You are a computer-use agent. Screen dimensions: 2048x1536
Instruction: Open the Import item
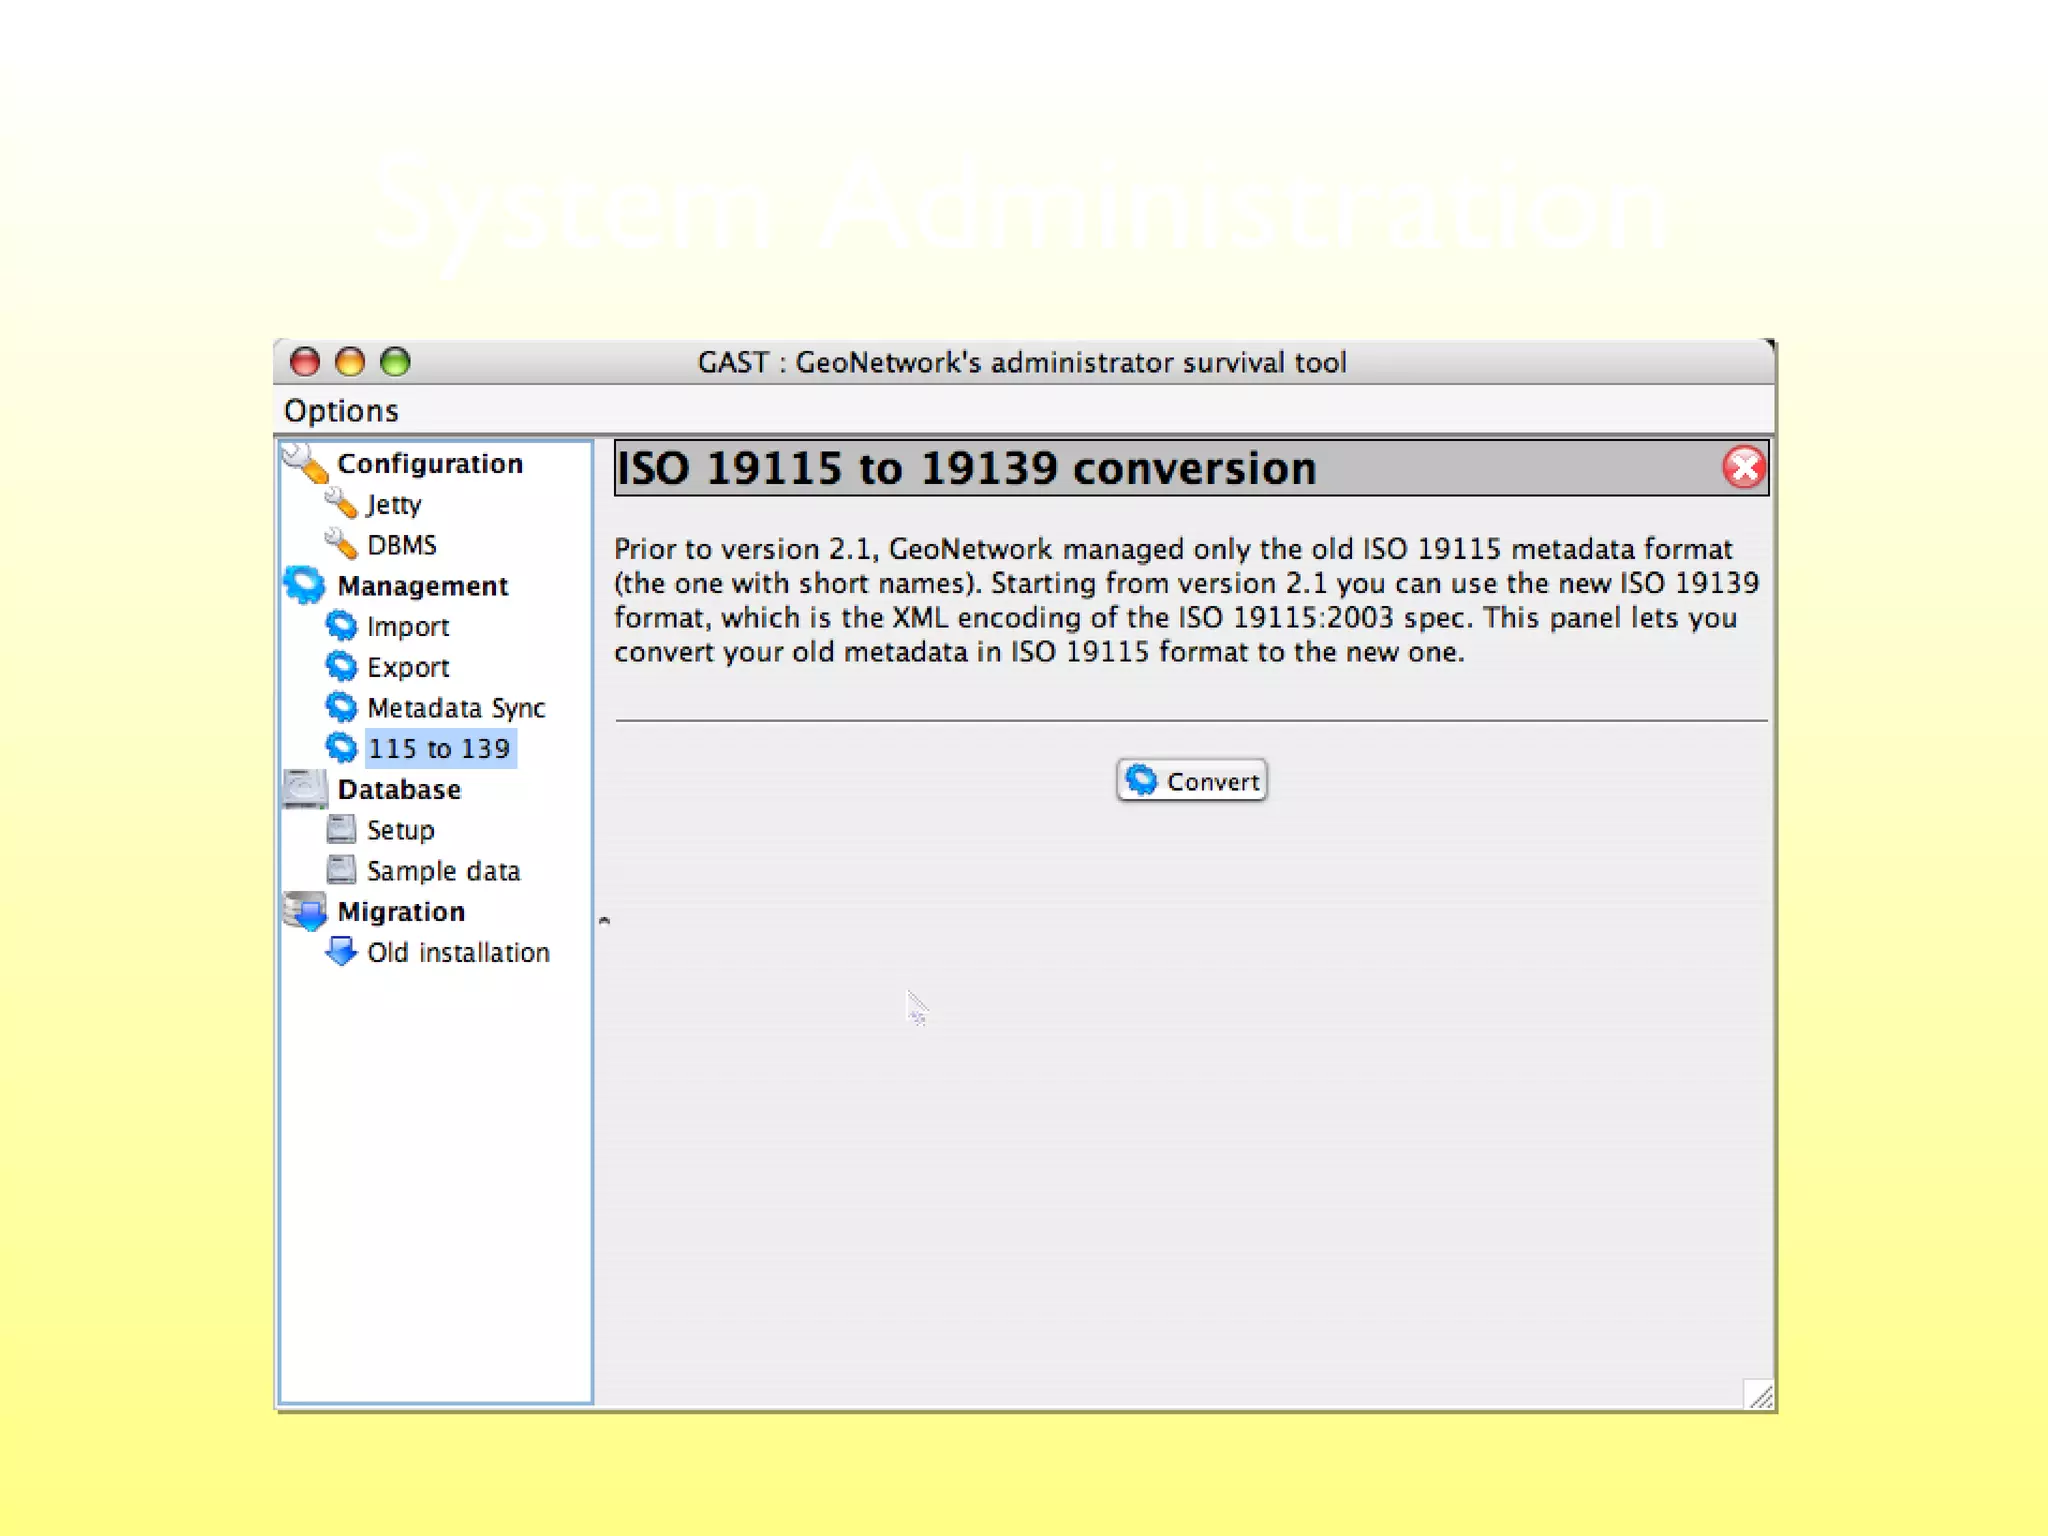(x=408, y=627)
